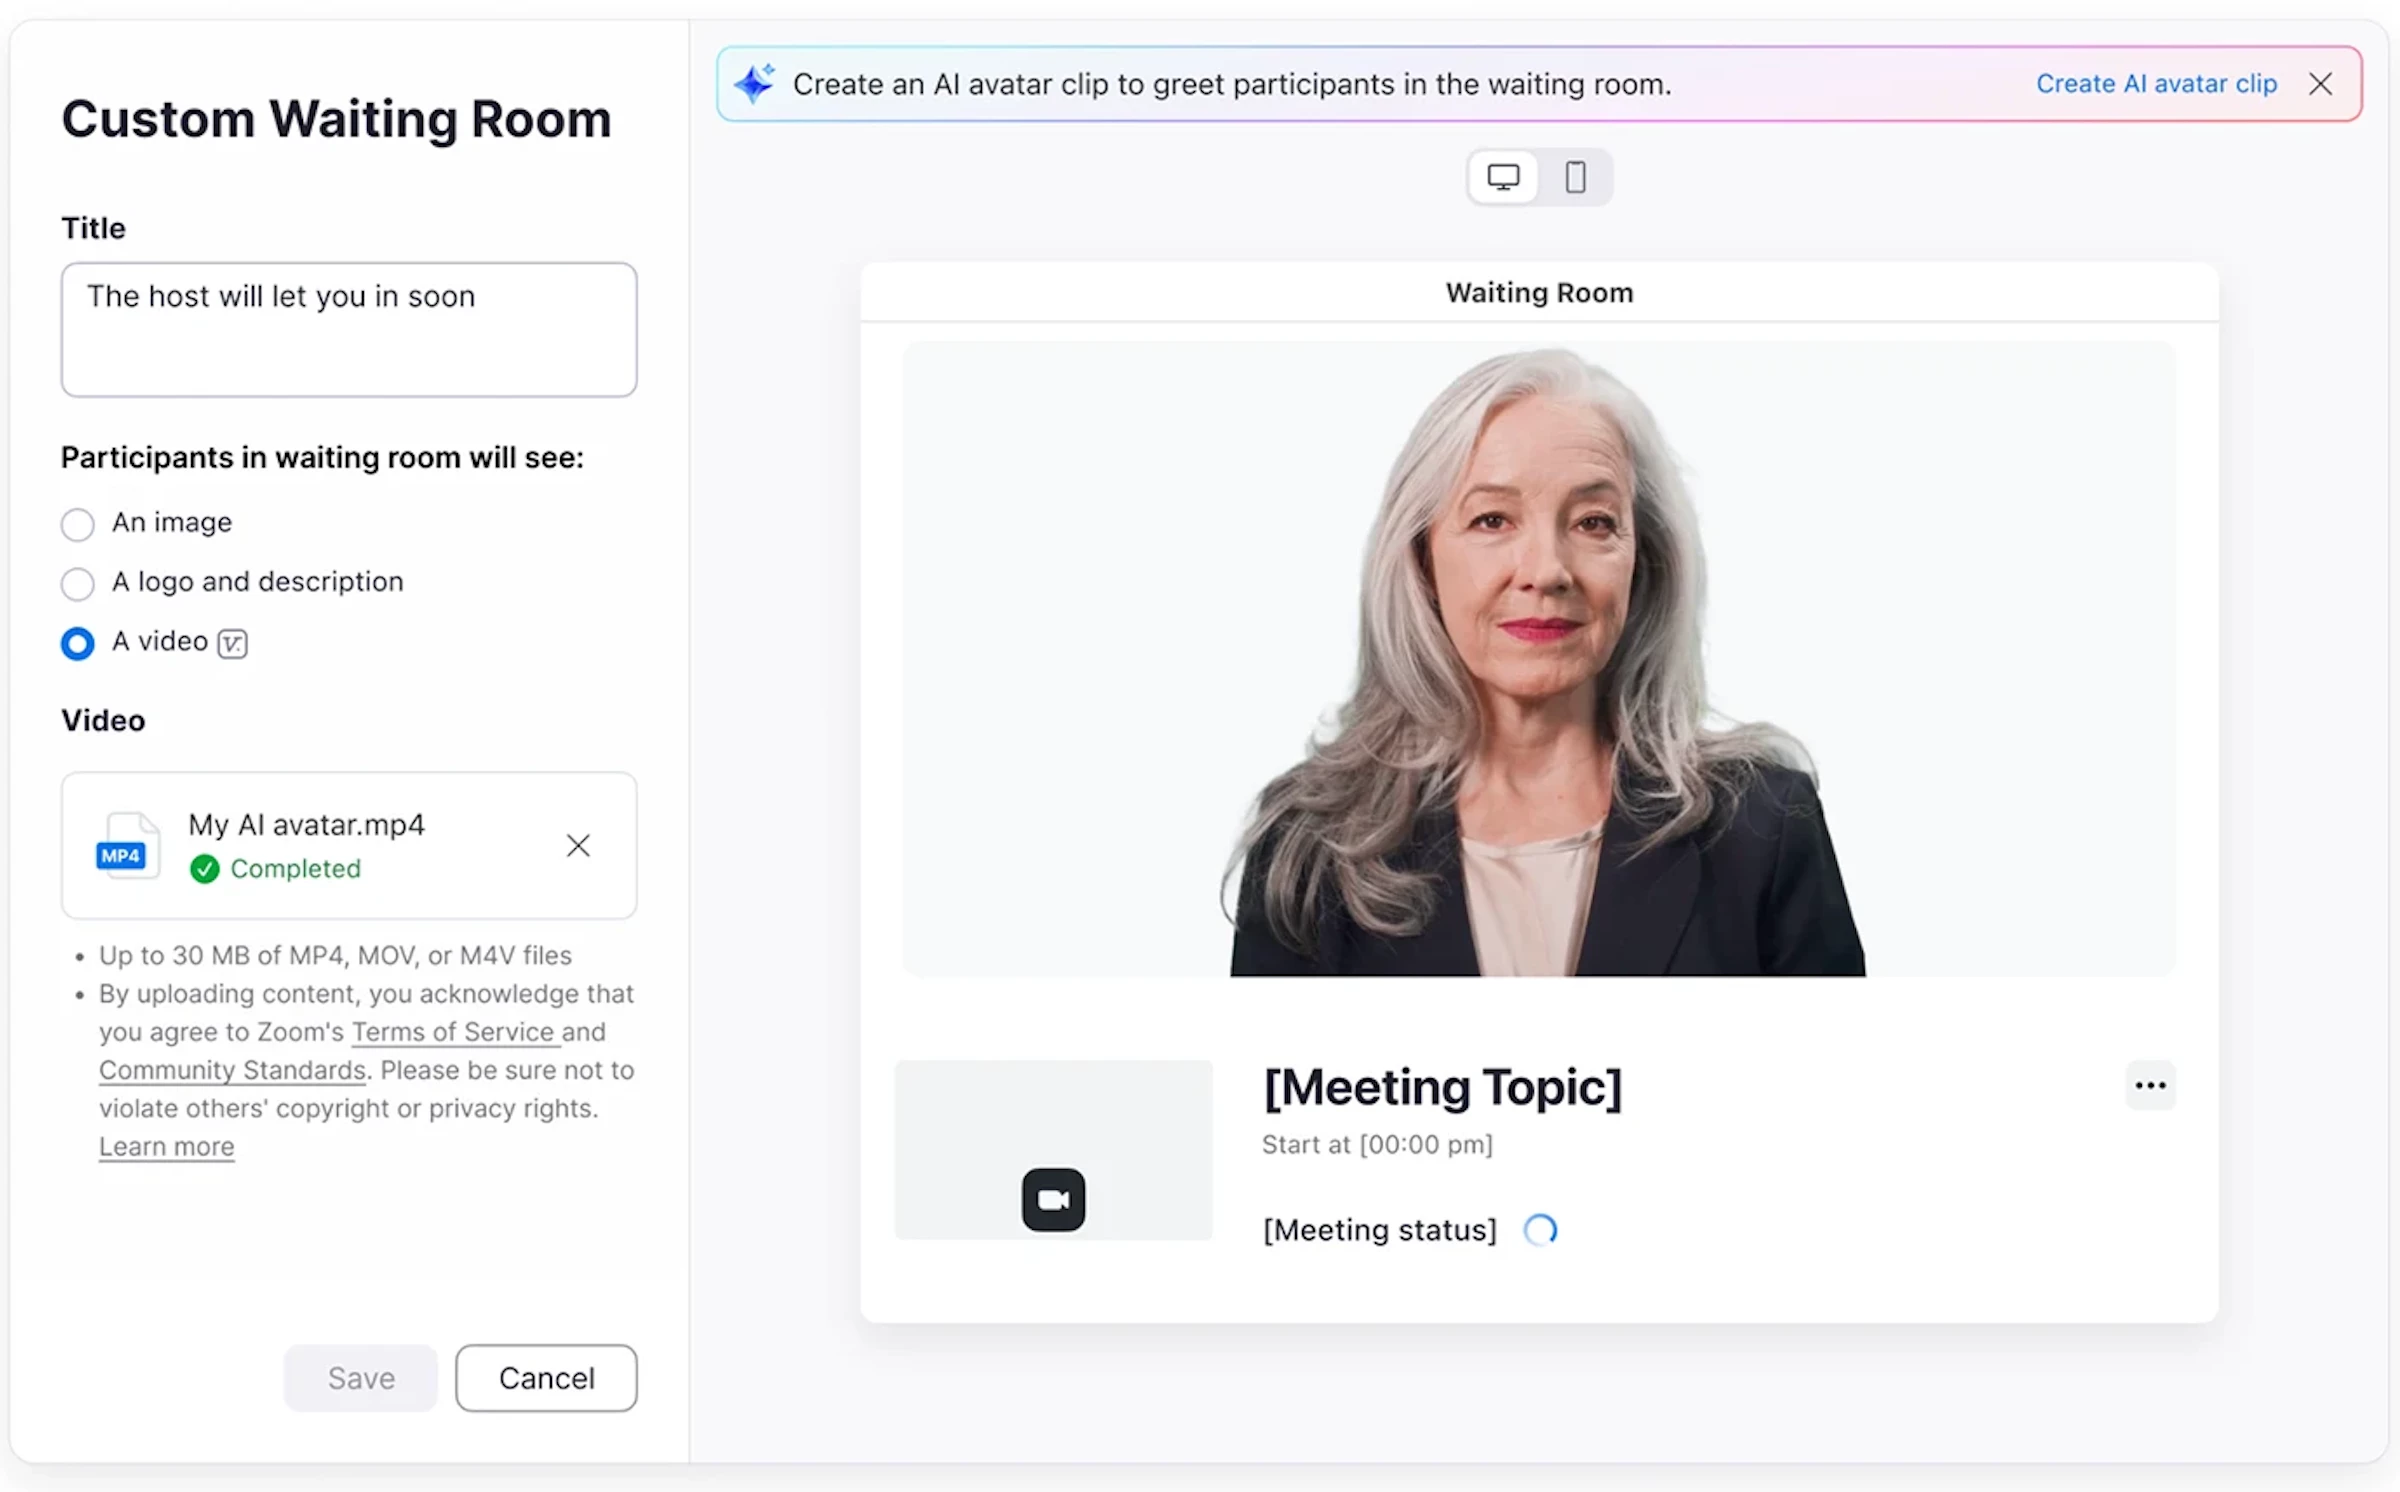Viewport: 2400px width, 1492px height.
Task: Click the Learn more link
Action: (166, 1147)
